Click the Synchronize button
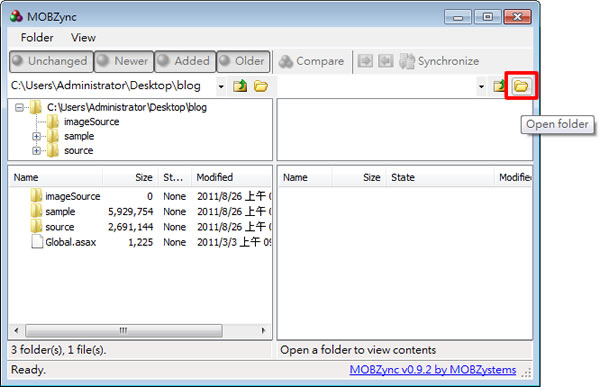The image size is (600, 387). pos(439,61)
